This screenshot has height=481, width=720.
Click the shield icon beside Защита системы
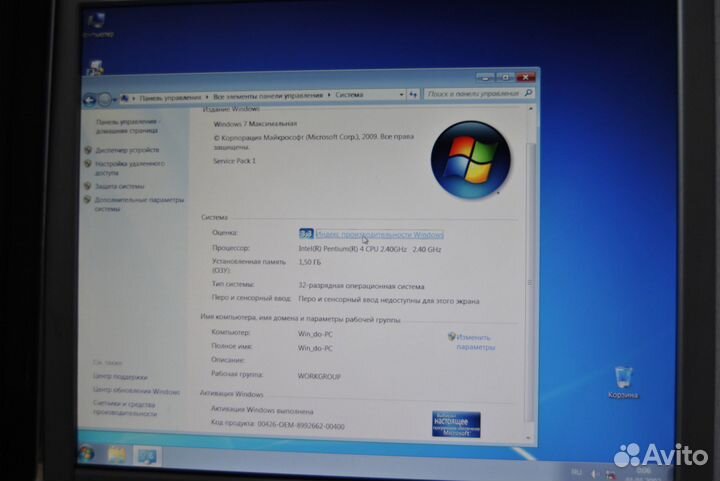coord(88,186)
